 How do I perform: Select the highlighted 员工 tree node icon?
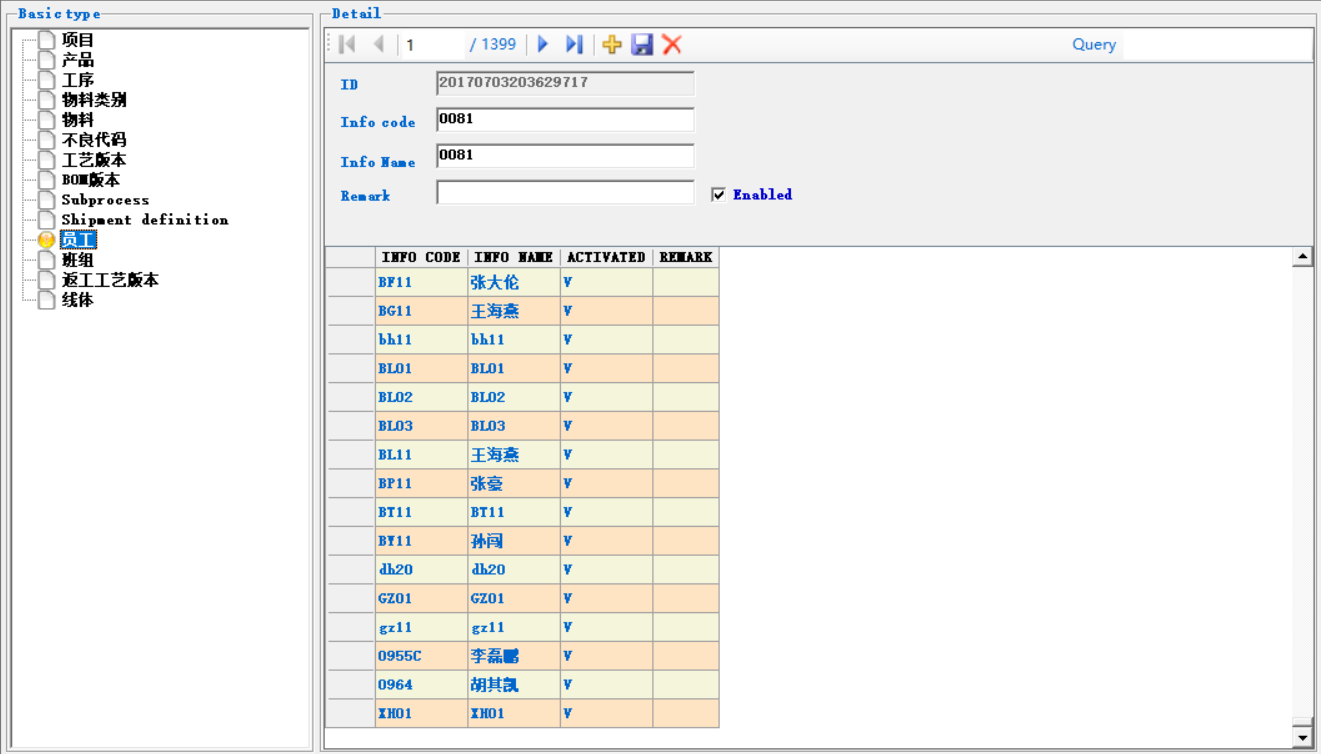[46, 240]
